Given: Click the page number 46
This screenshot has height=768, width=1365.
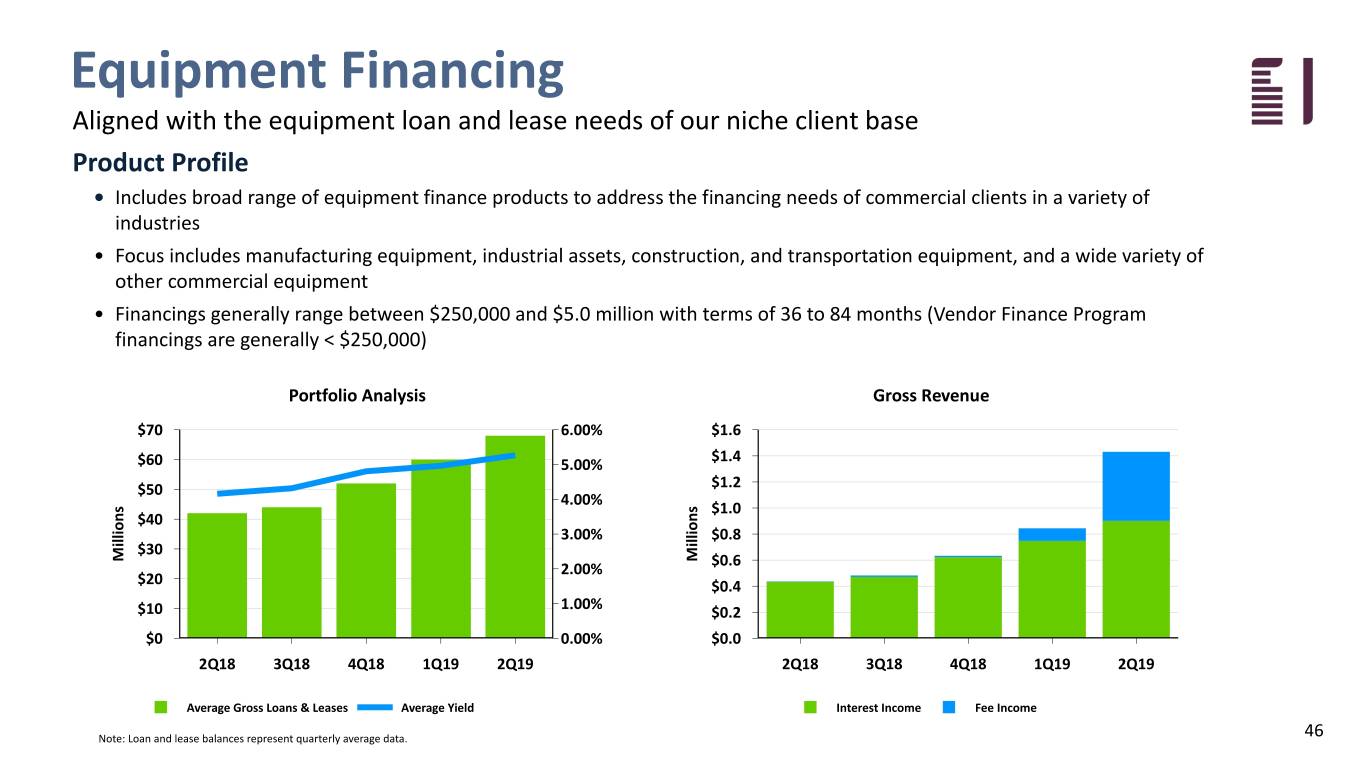Looking at the screenshot, I should point(1313,731).
